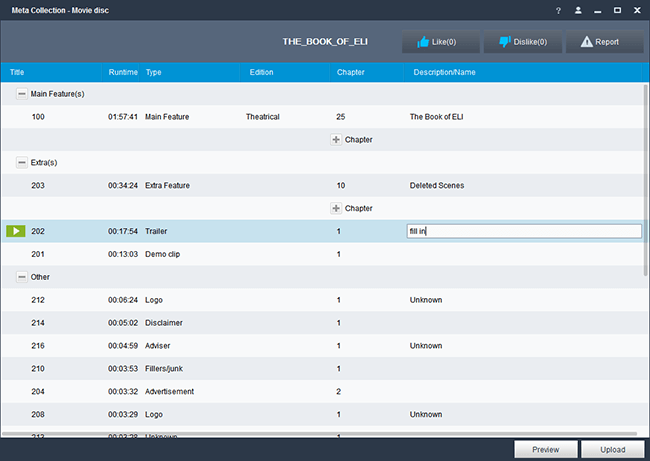Click 'Unknown' description in row 216
Screen dimensions: 650x461
pyautogui.click(x=426, y=346)
